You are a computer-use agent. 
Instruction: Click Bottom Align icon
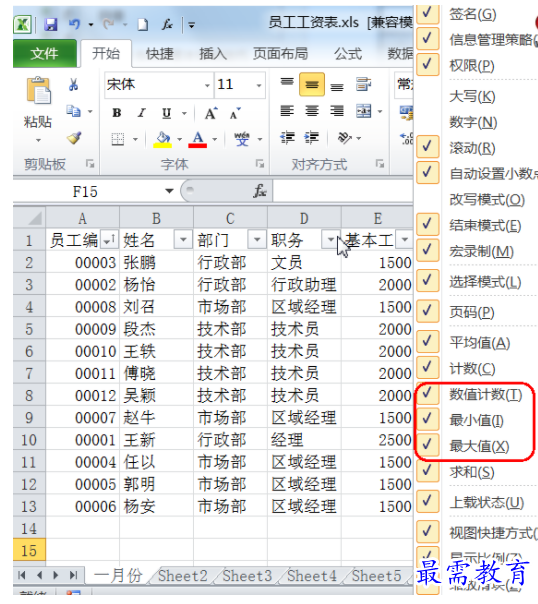pos(337,85)
